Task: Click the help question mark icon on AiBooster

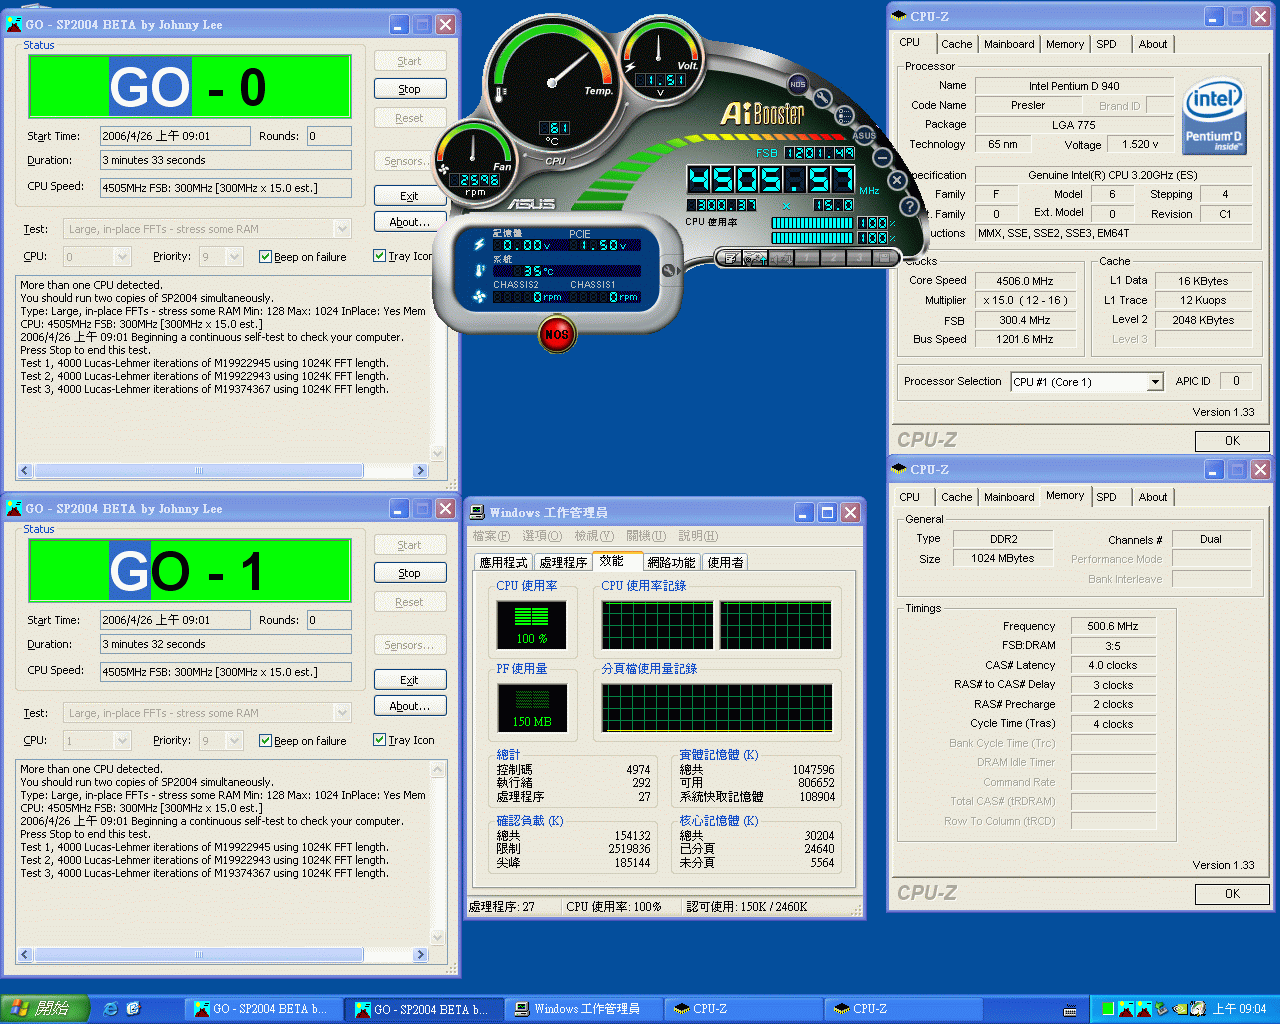Action: [908, 206]
